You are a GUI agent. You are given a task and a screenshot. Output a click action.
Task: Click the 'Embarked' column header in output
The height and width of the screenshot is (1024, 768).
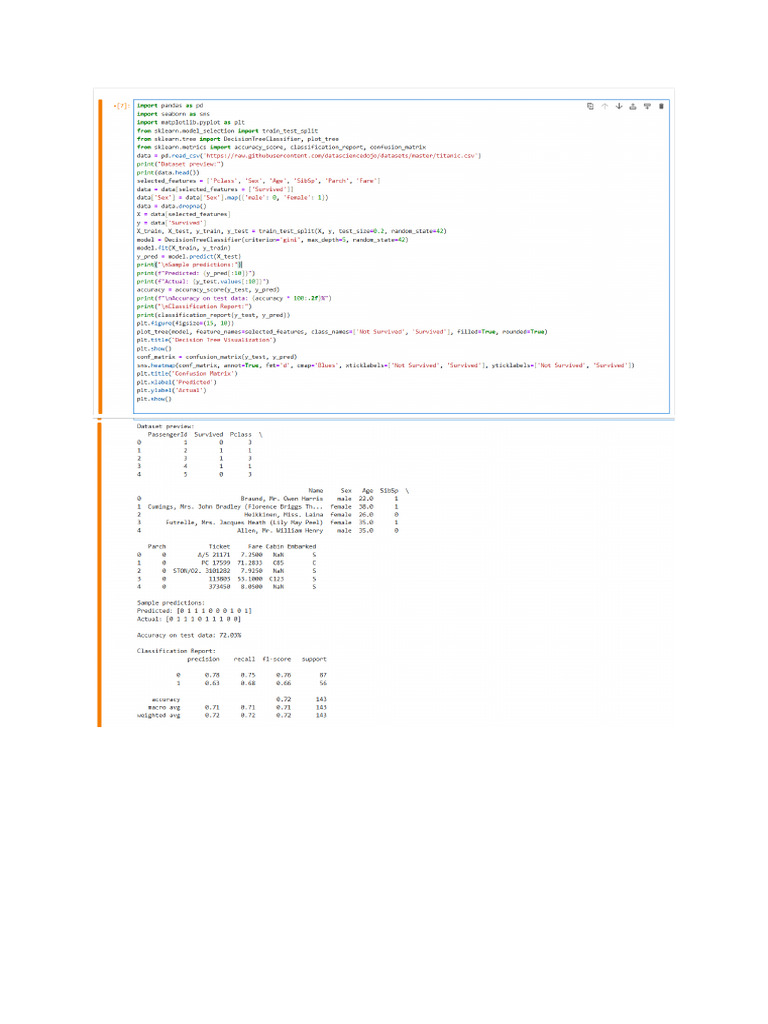coord(302,547)
